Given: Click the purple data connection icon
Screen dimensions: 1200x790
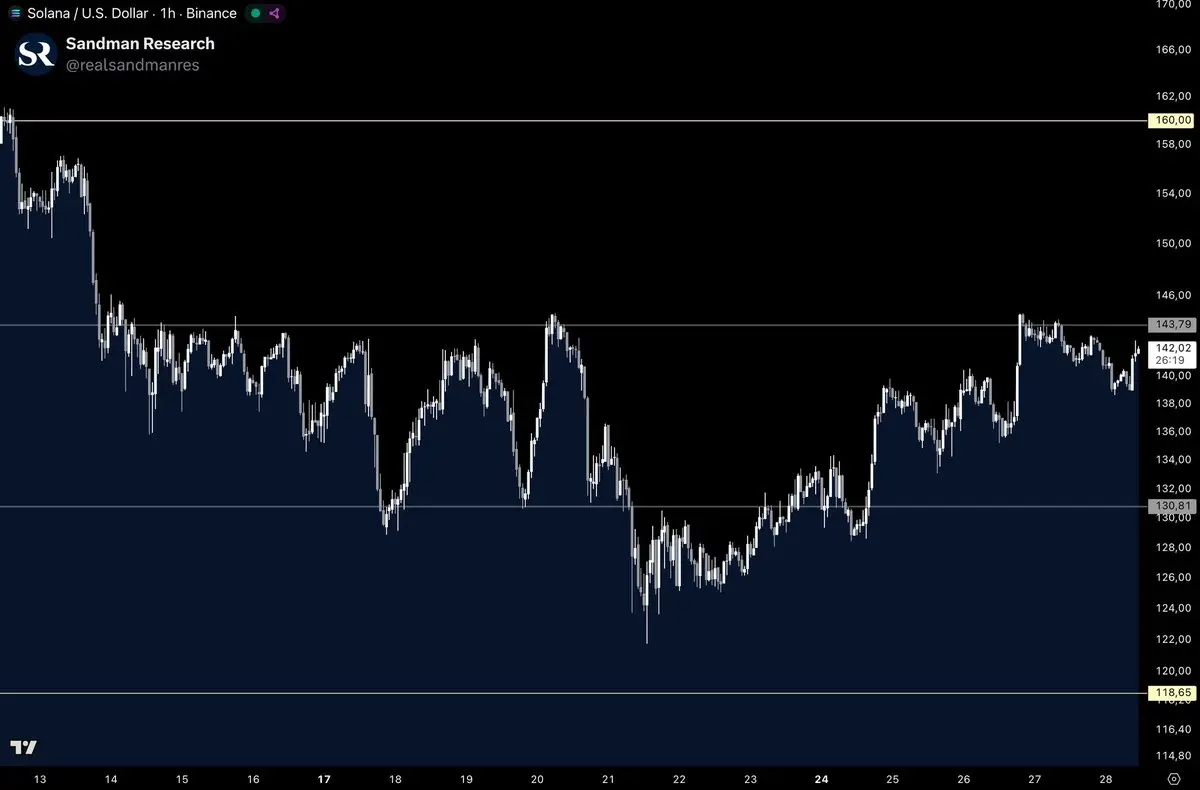Looking at the screenshot, I should point(275,13).
